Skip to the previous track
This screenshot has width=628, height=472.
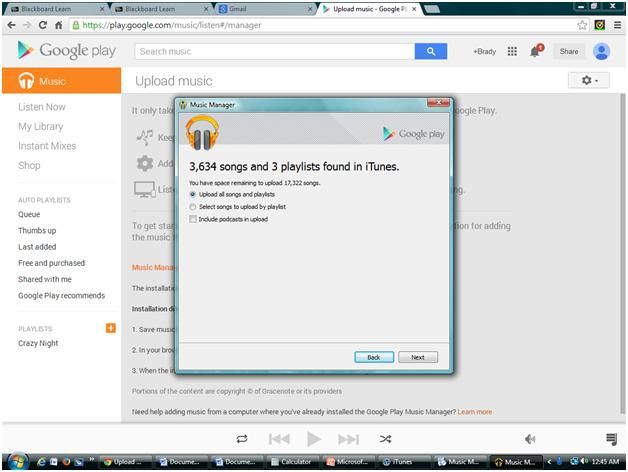[x=279, y=439]
